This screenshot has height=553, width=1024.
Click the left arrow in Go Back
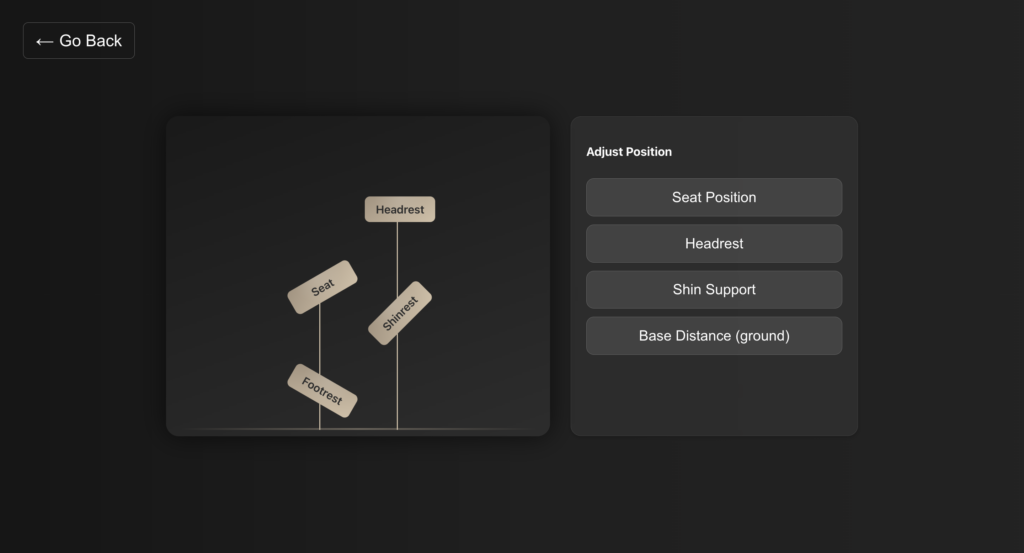pyautogui.click(x=44, y=41)
